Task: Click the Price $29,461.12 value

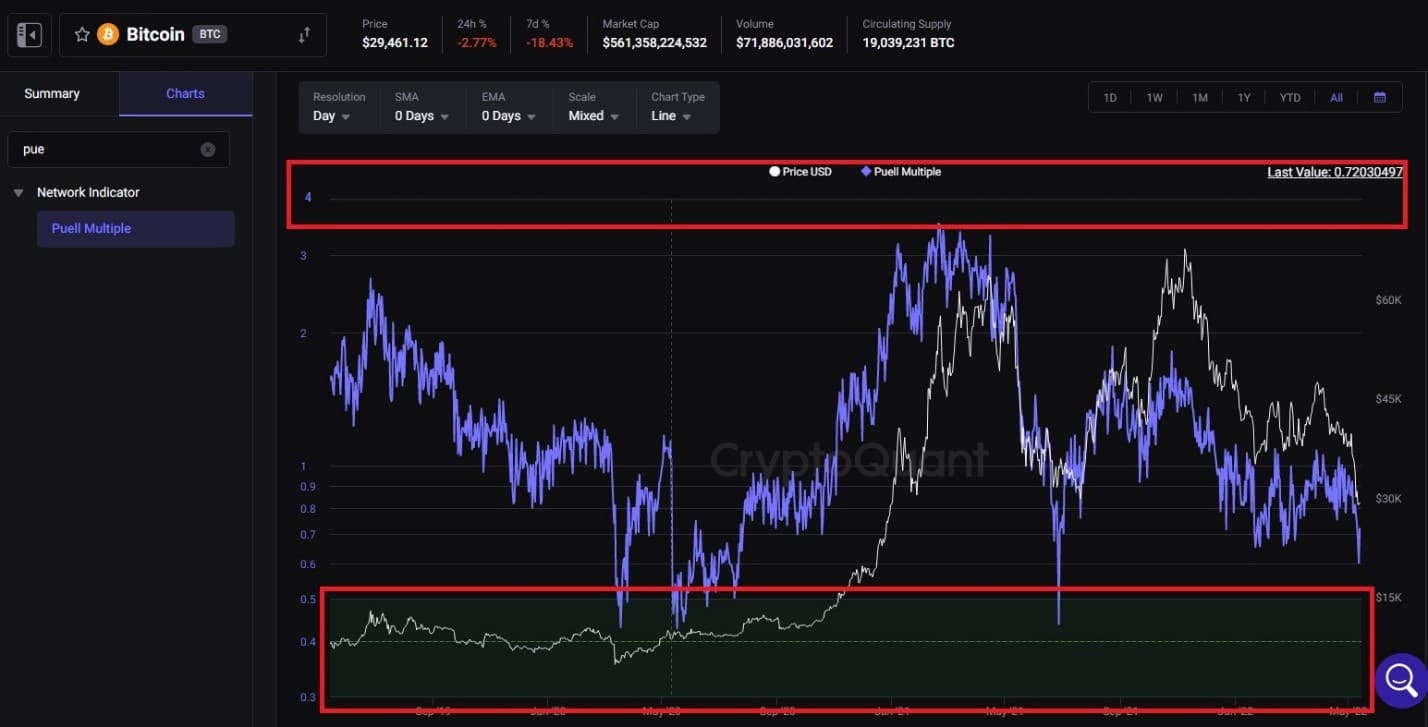Action: click(395, 43)
